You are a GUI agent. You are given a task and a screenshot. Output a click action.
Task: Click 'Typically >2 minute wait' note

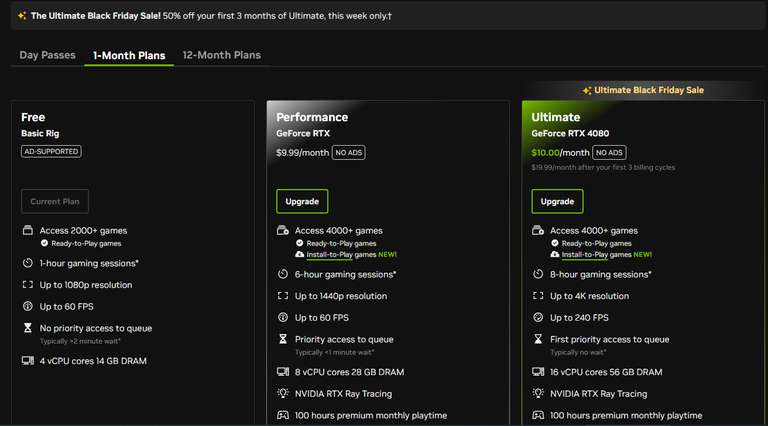click(80, 341)
